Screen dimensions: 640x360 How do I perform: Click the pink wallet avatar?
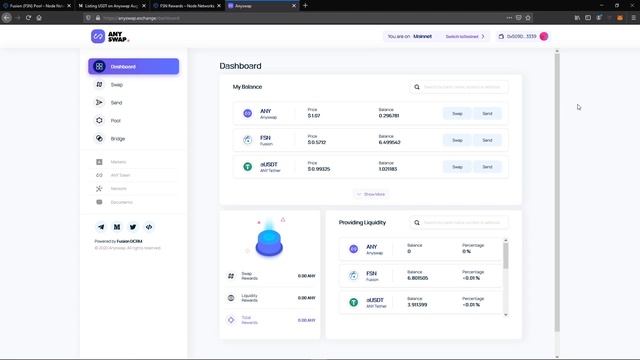(x=544, y=36)
